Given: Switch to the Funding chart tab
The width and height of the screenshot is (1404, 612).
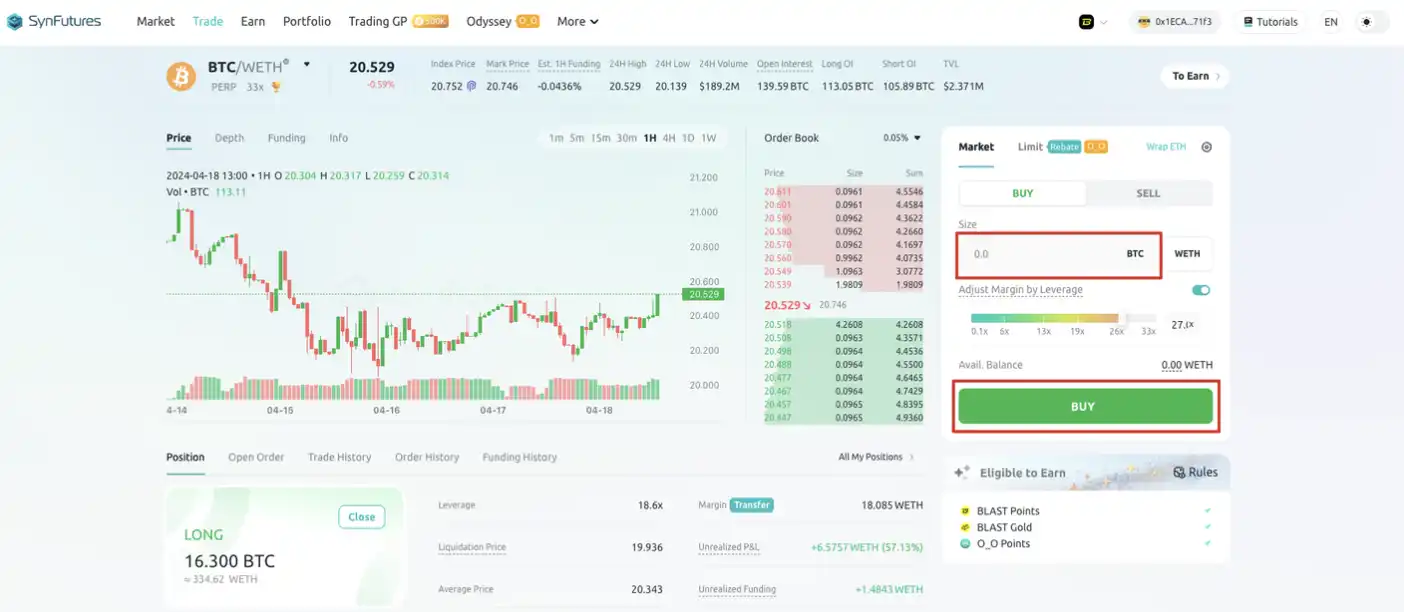Looking at the screenshot, I should 286,138.
